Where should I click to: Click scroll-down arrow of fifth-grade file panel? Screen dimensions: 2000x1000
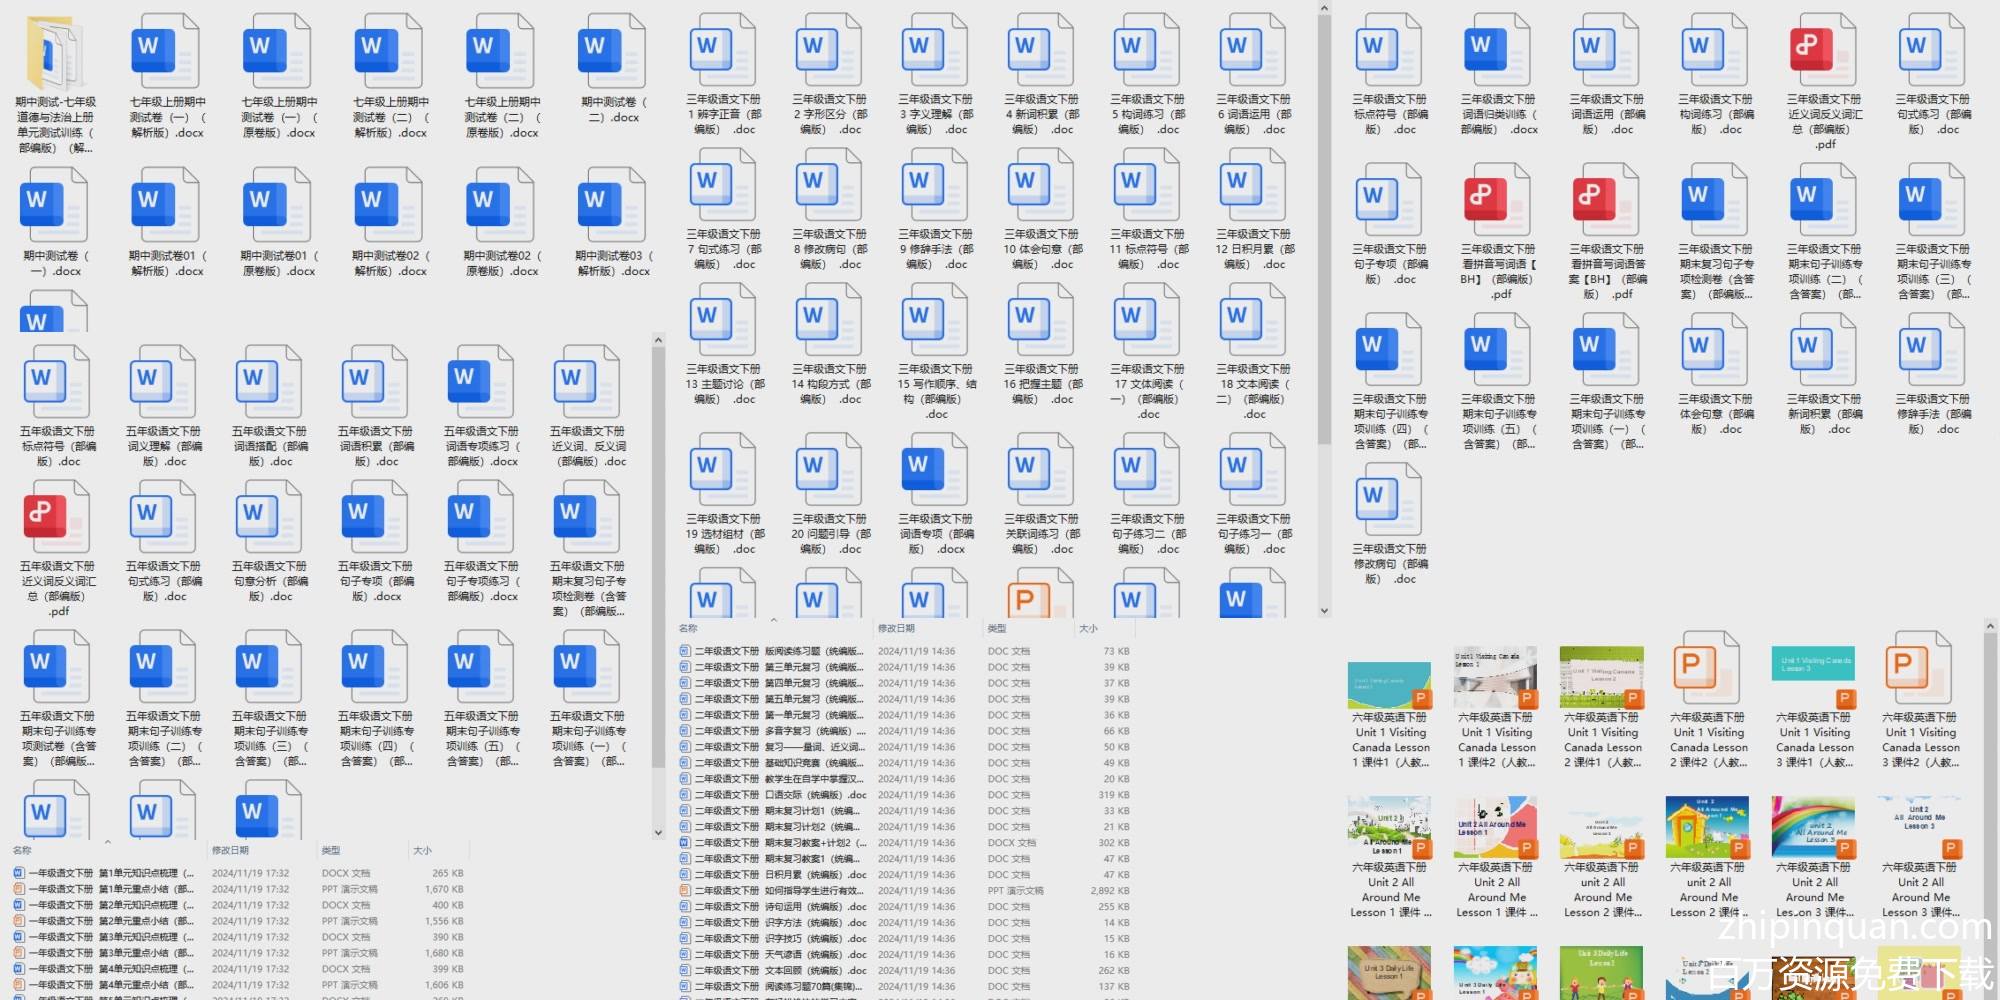coord(658,832)
